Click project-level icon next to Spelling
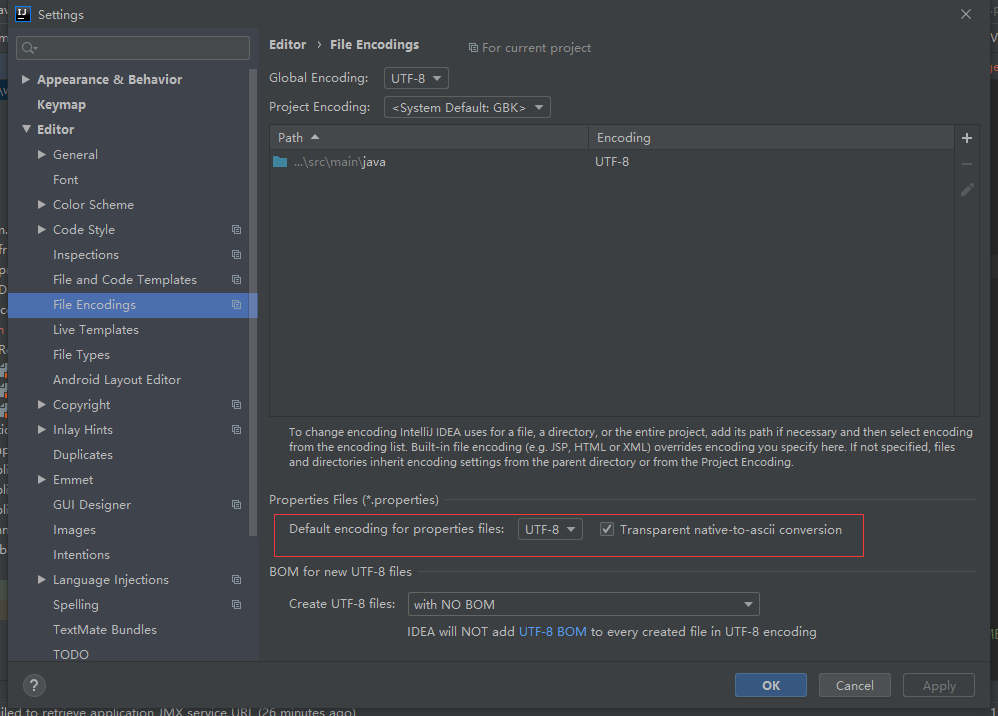 [237, 605]
